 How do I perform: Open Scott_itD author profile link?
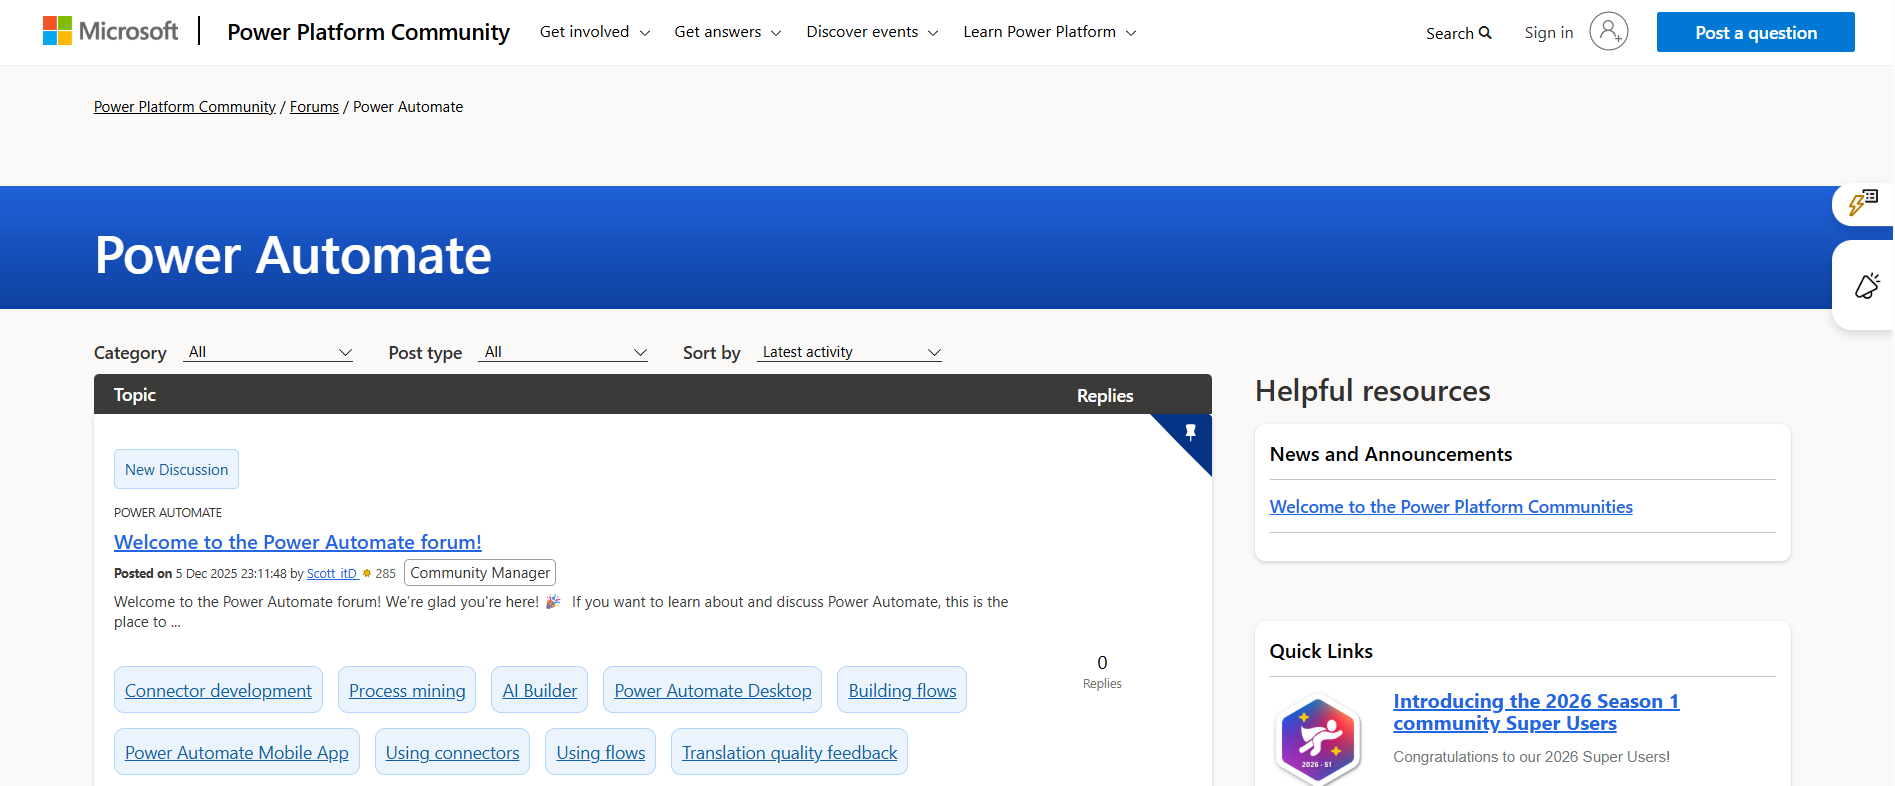(332, 574)
